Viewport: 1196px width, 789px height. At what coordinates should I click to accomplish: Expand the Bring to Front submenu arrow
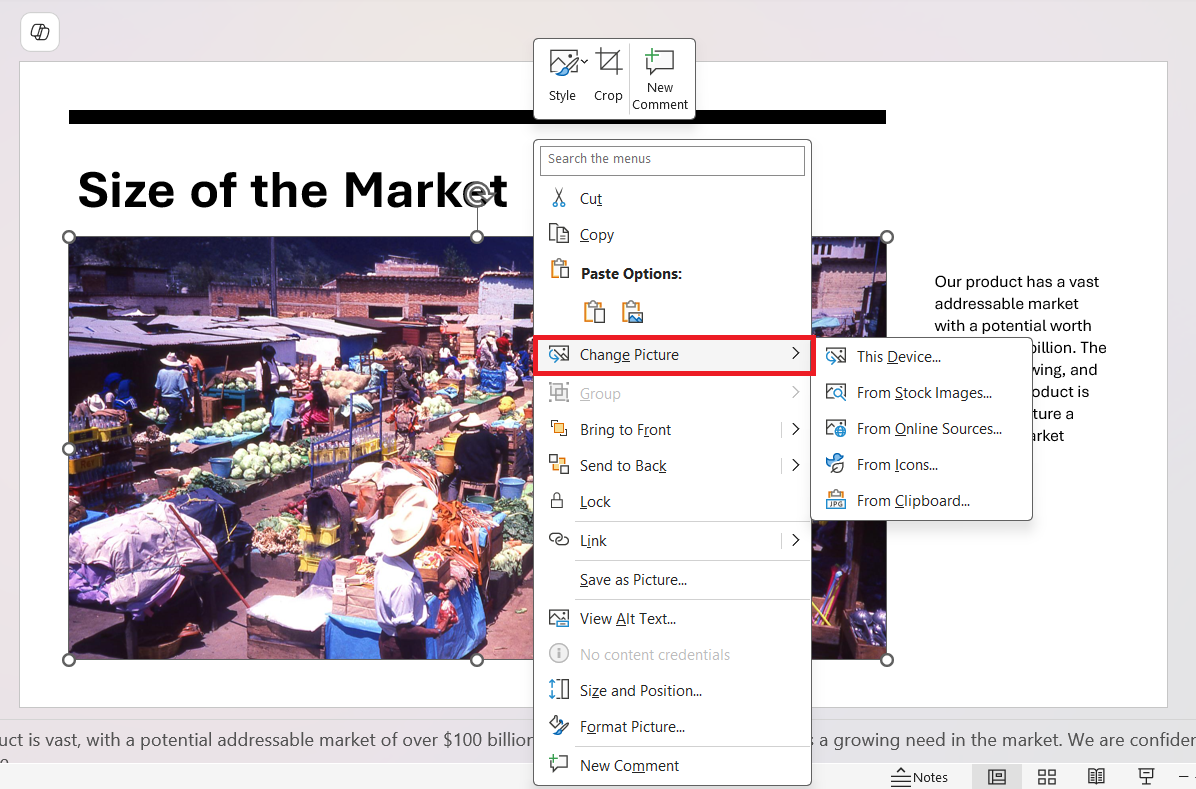(796, 429)
